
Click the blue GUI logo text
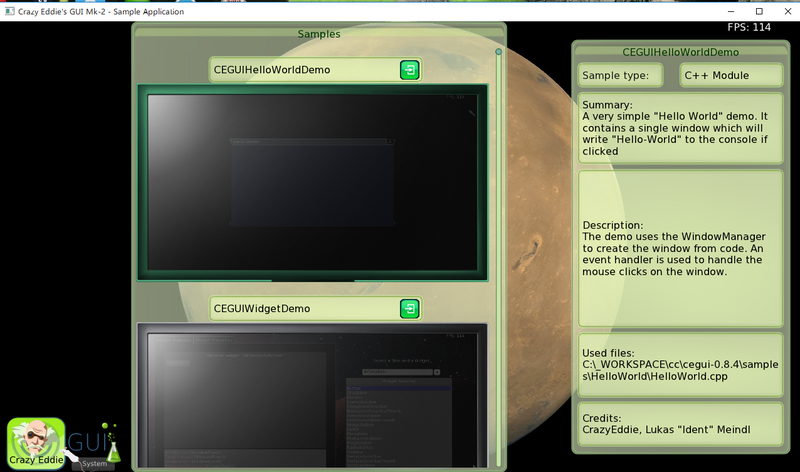click(86, 440)
